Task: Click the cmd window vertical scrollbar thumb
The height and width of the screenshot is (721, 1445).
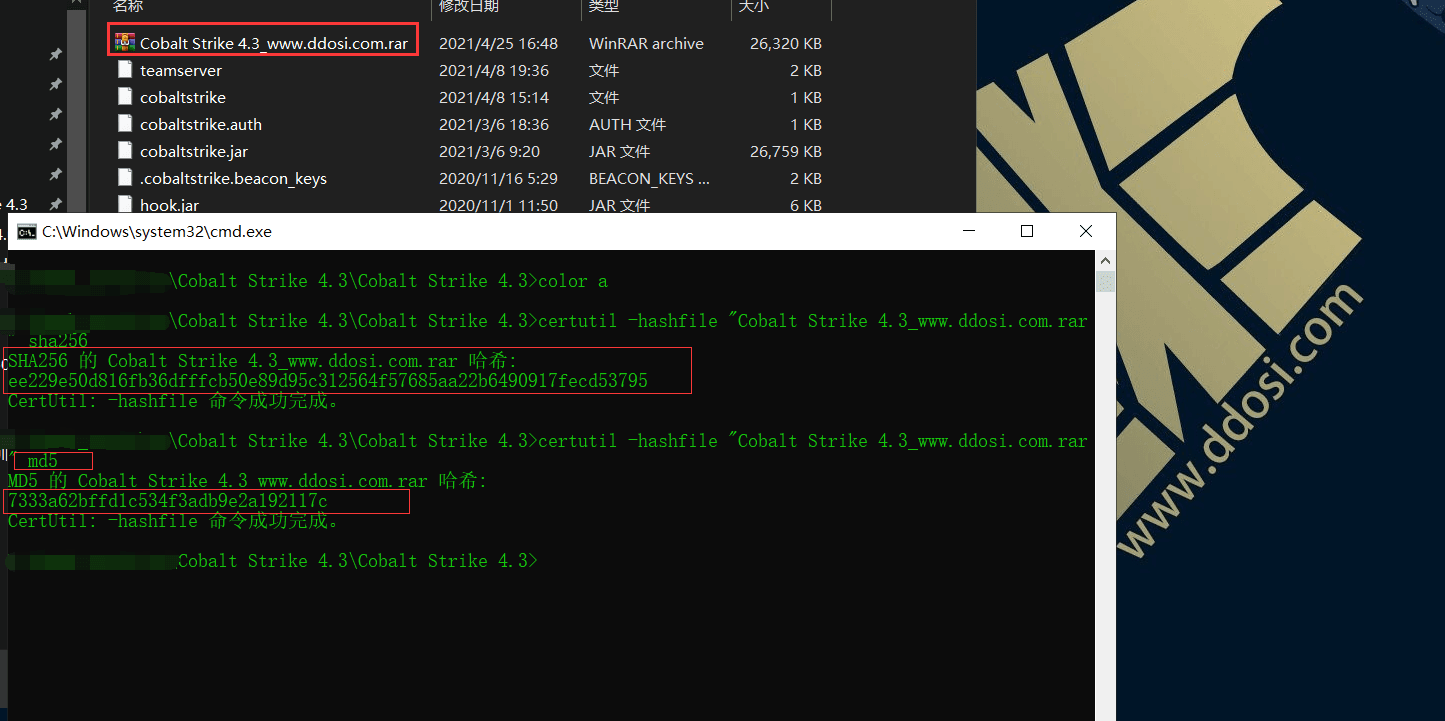Action: (1106, 280)
